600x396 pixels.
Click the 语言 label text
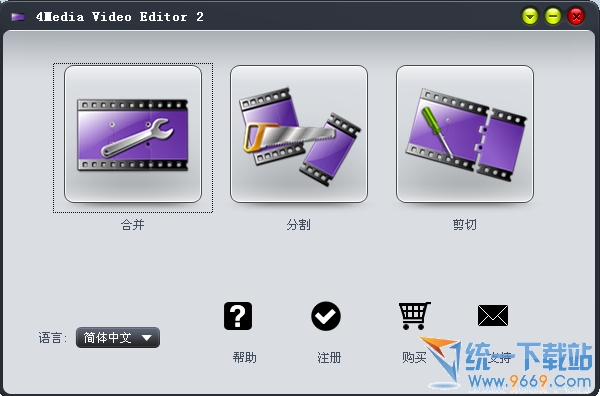[x=52, y=338]
